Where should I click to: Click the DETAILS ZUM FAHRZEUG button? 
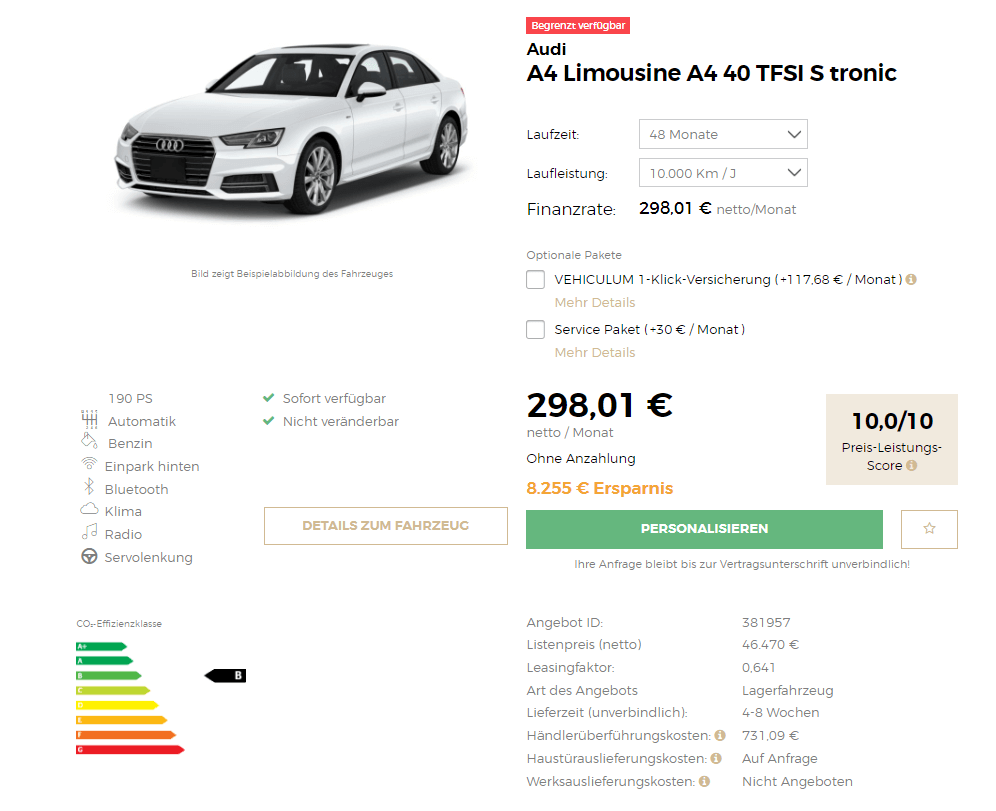pos(386,526)
